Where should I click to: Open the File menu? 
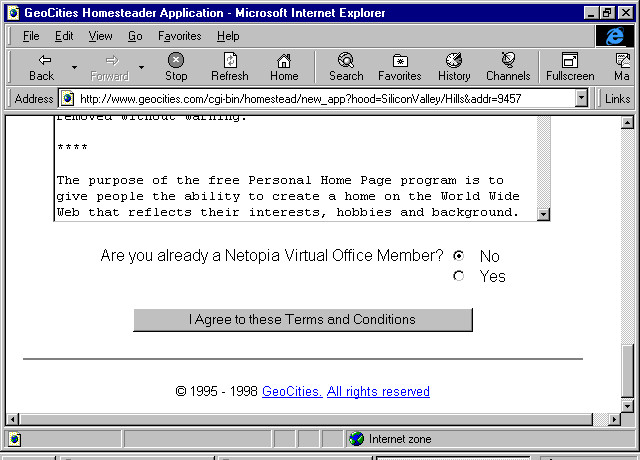click(x=31, y=36)
